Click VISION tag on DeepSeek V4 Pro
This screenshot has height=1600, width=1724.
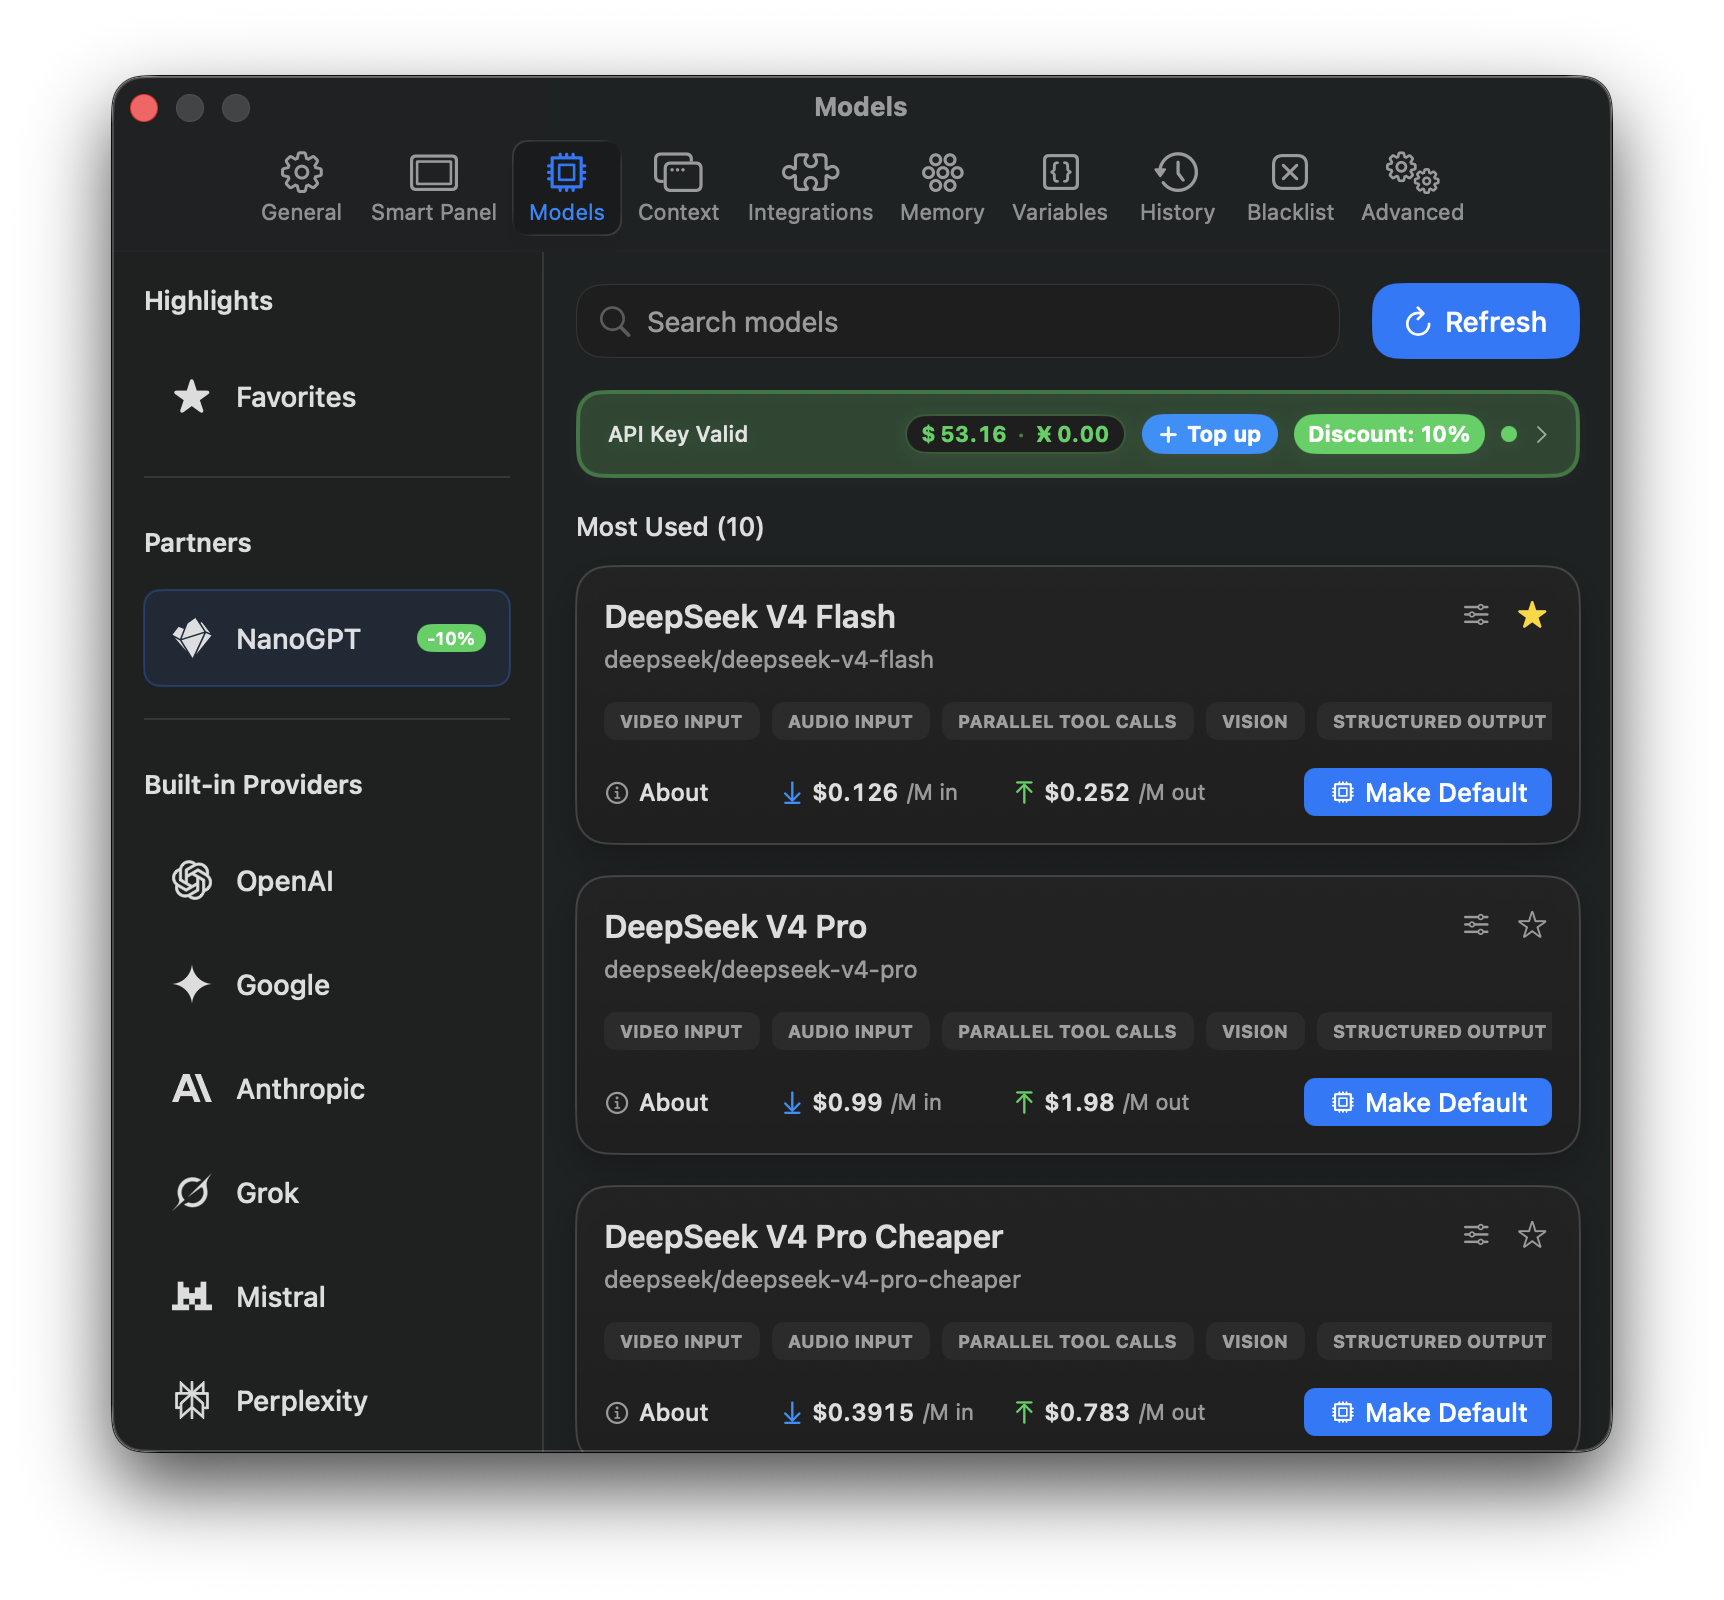(1255, 1031)
